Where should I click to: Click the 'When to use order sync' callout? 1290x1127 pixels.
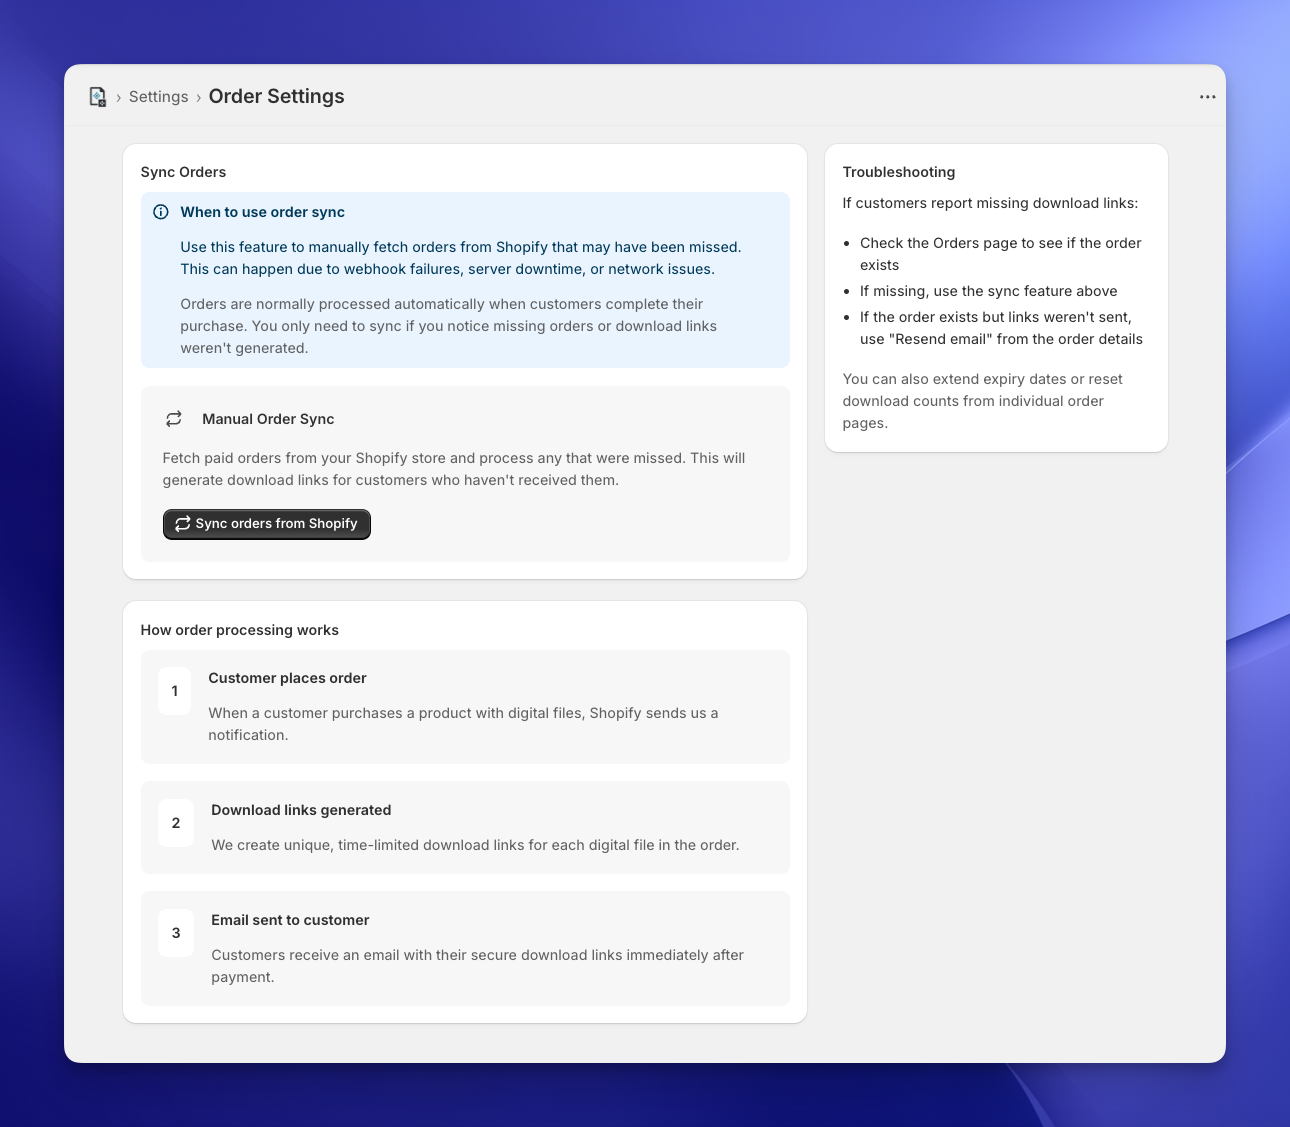click(465, 280)
